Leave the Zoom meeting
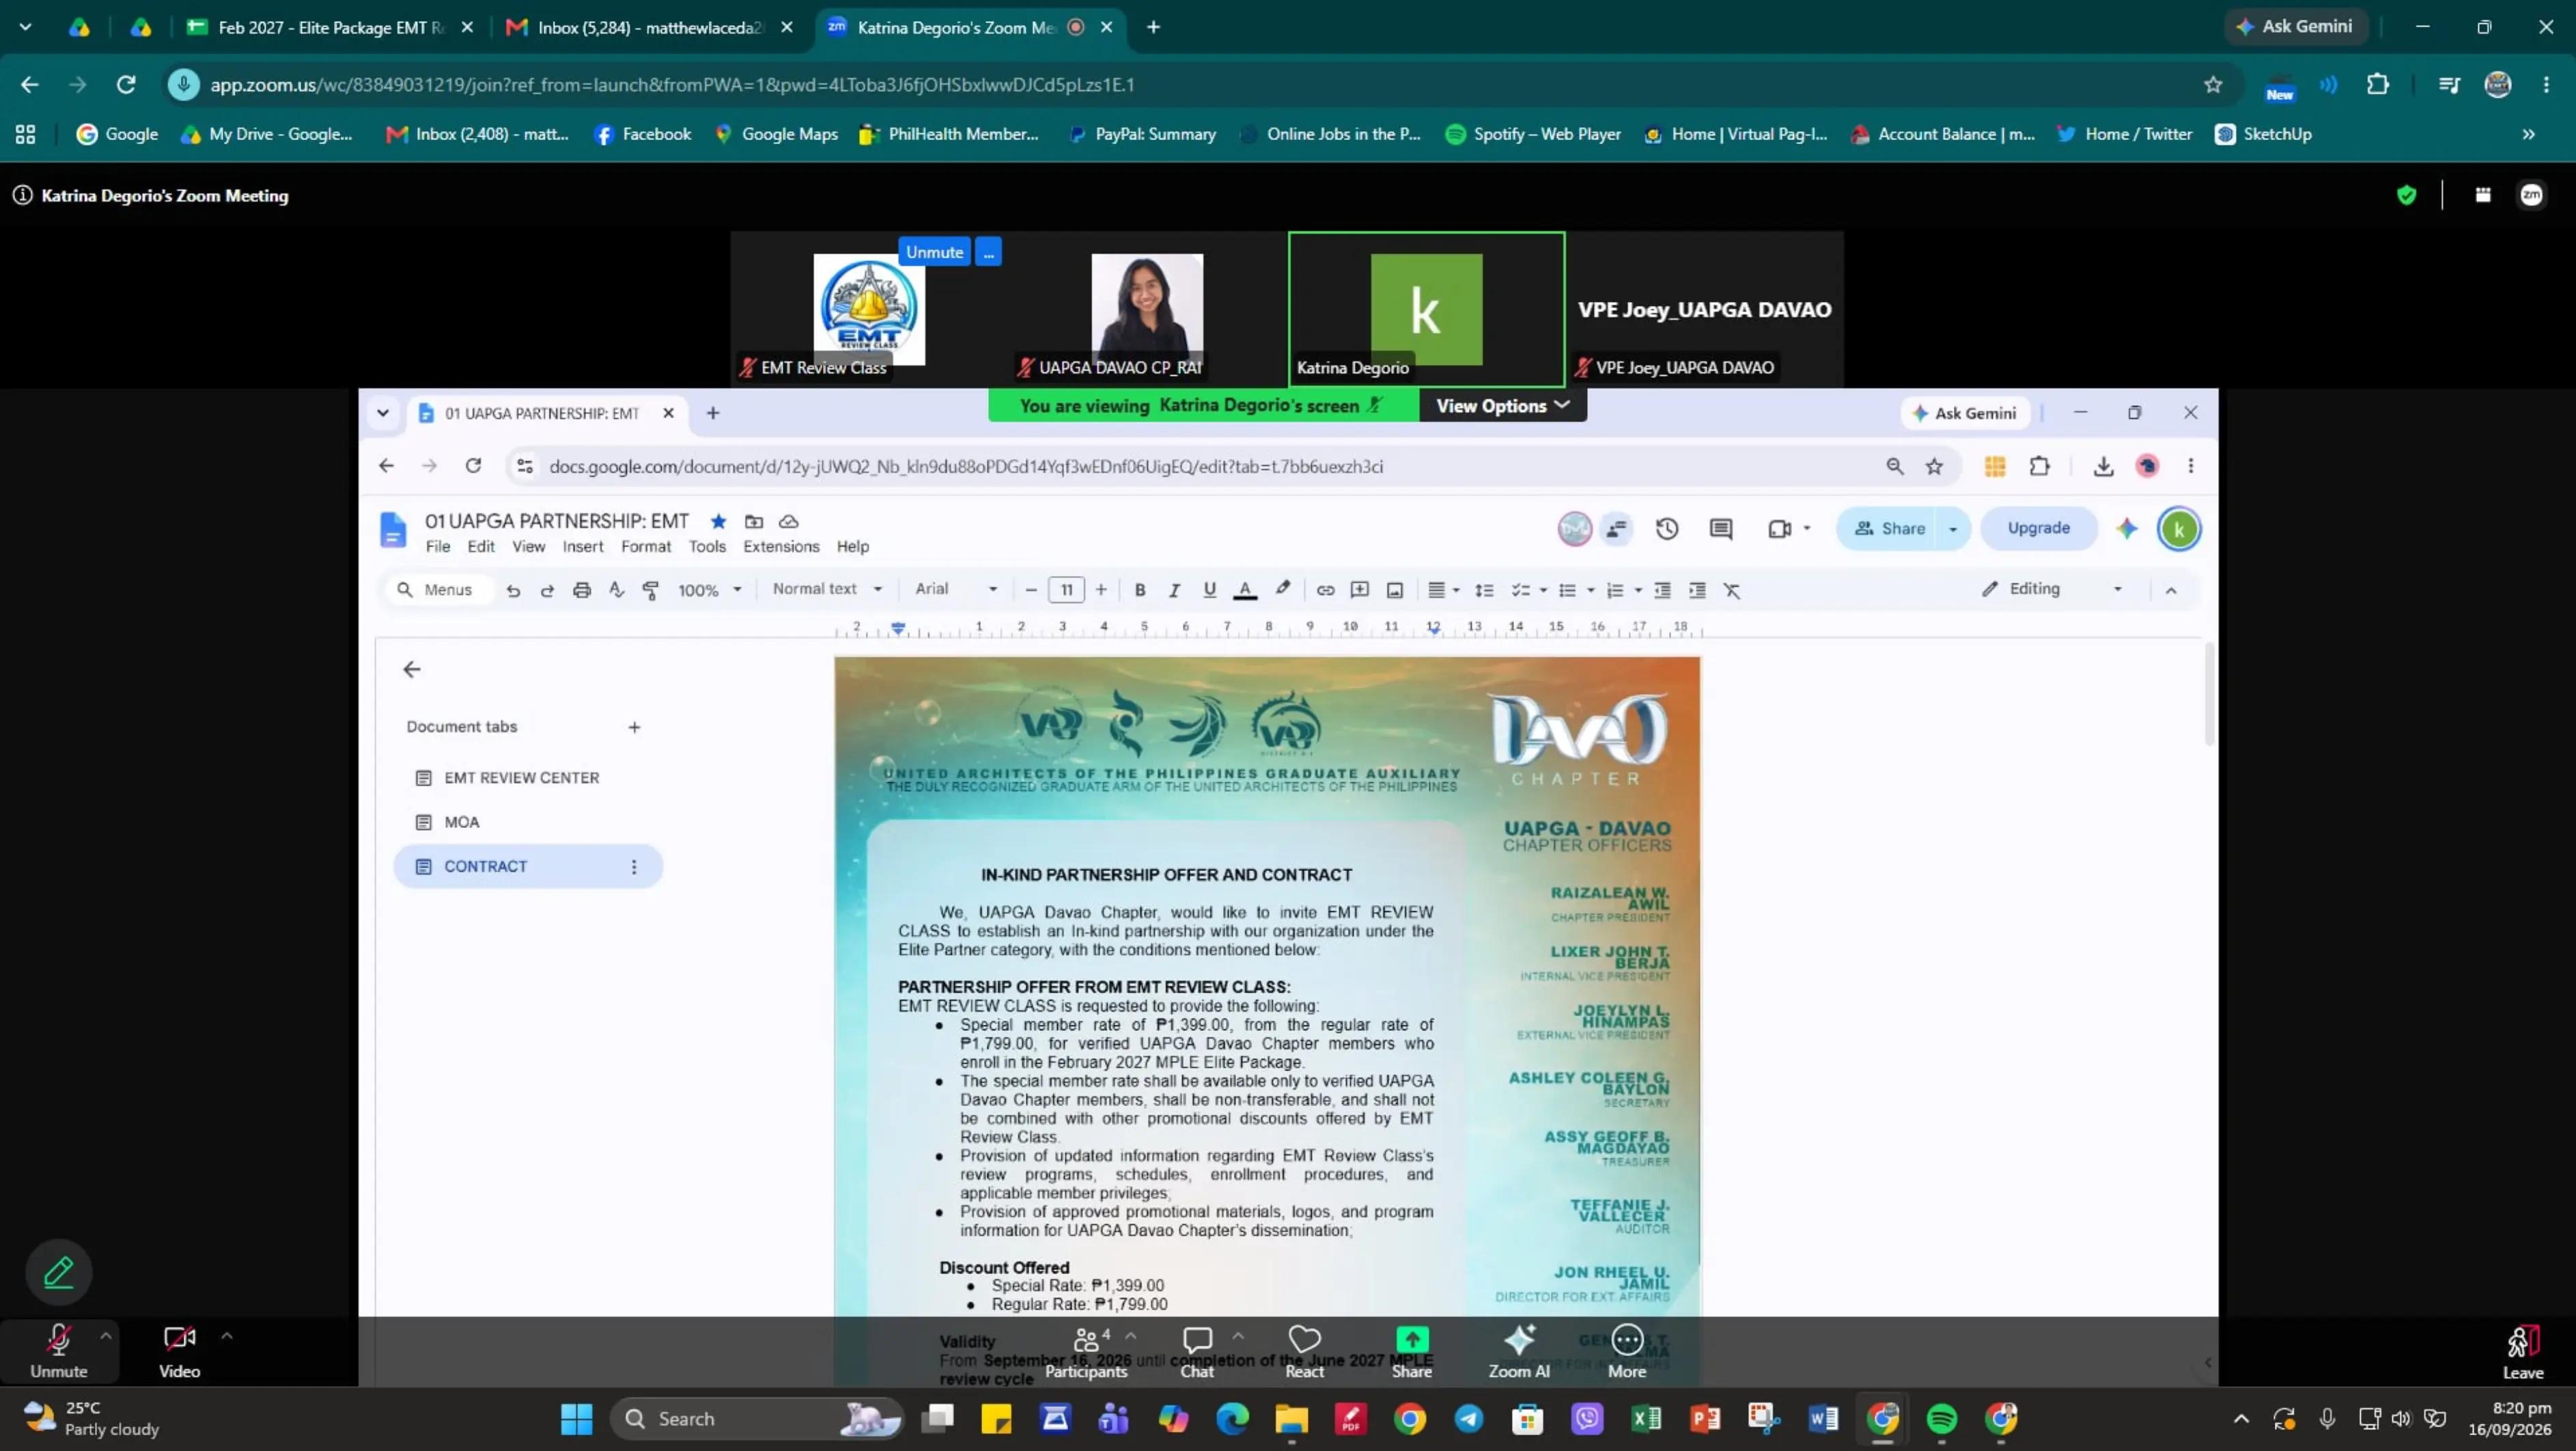The image size is (2576, 1451). [2522, 1353]
